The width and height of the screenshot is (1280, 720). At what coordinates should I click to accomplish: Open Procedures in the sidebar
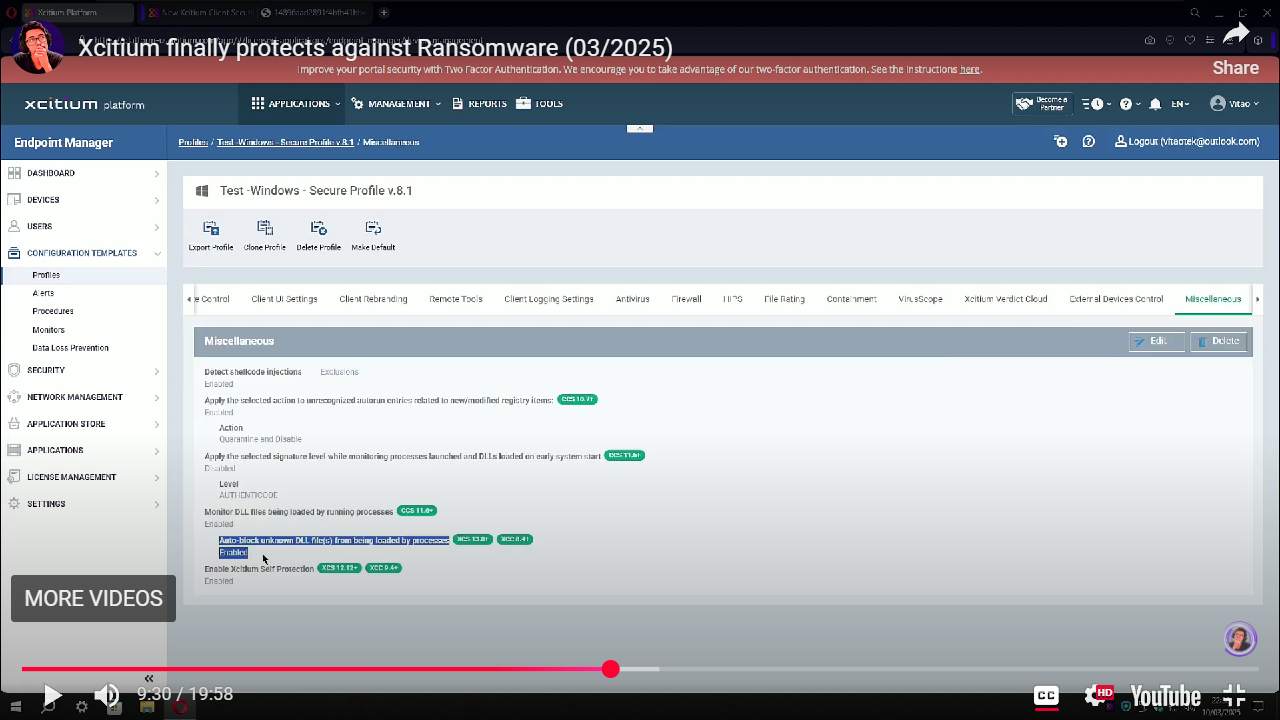53,311
